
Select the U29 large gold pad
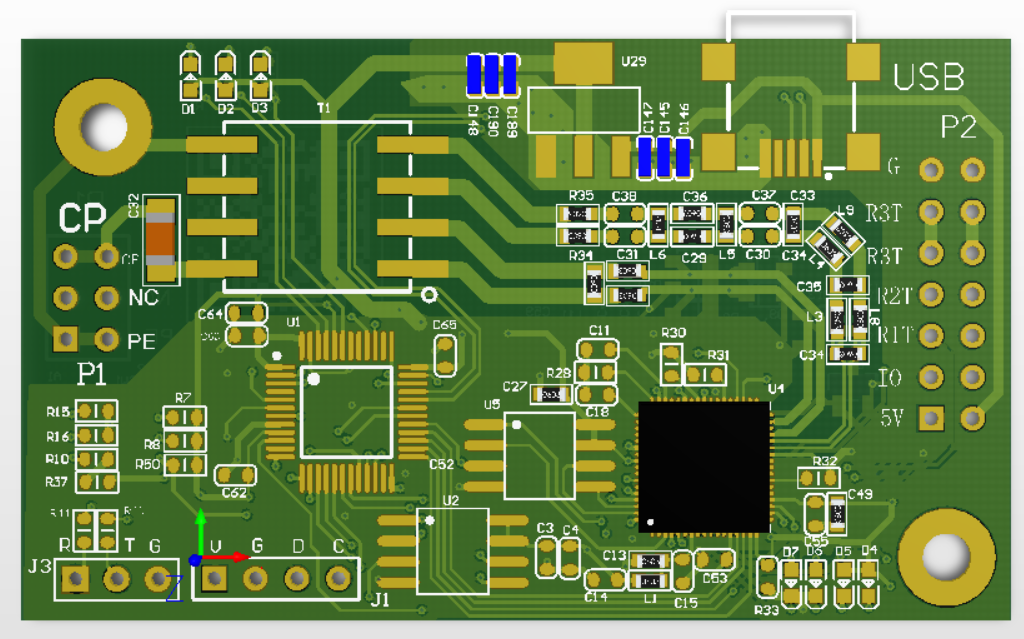tap(583, 63)
